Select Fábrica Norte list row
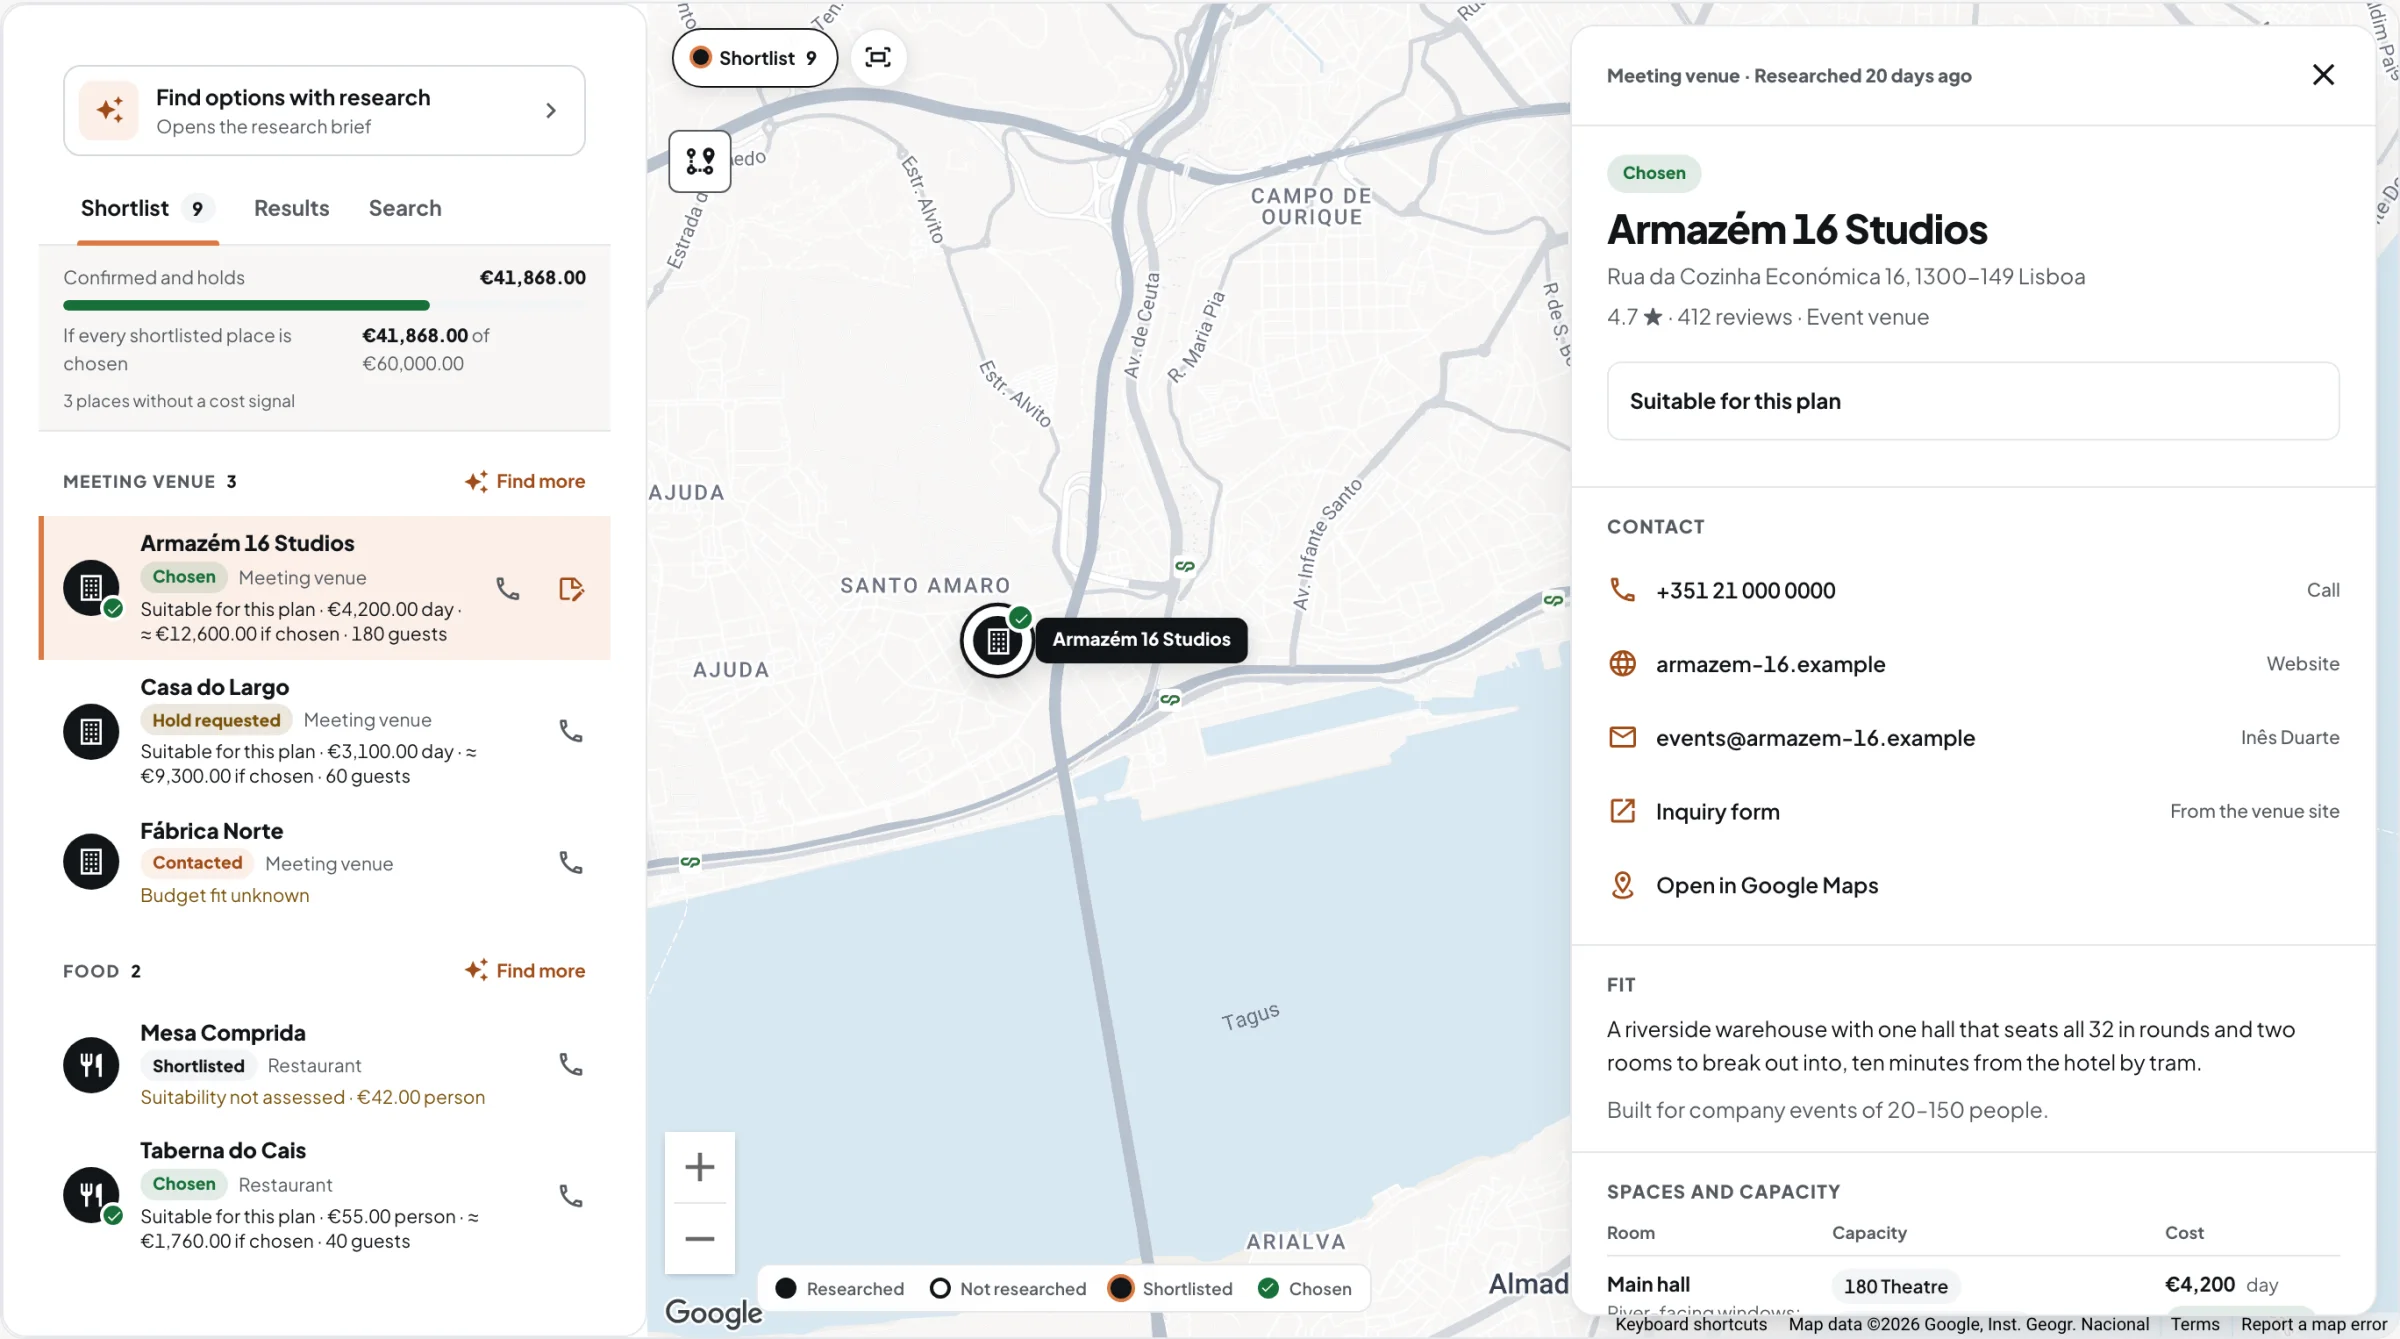Screen dimensions: 2400x1339 pos(324,862)
